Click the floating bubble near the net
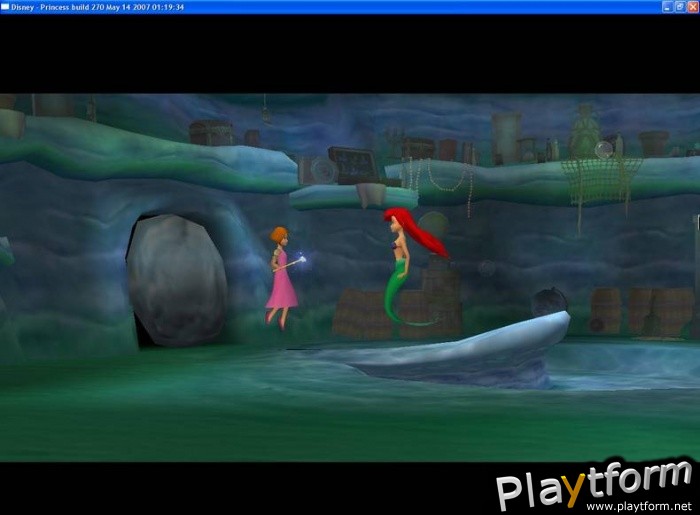700x515 pixels. [604, 150]
